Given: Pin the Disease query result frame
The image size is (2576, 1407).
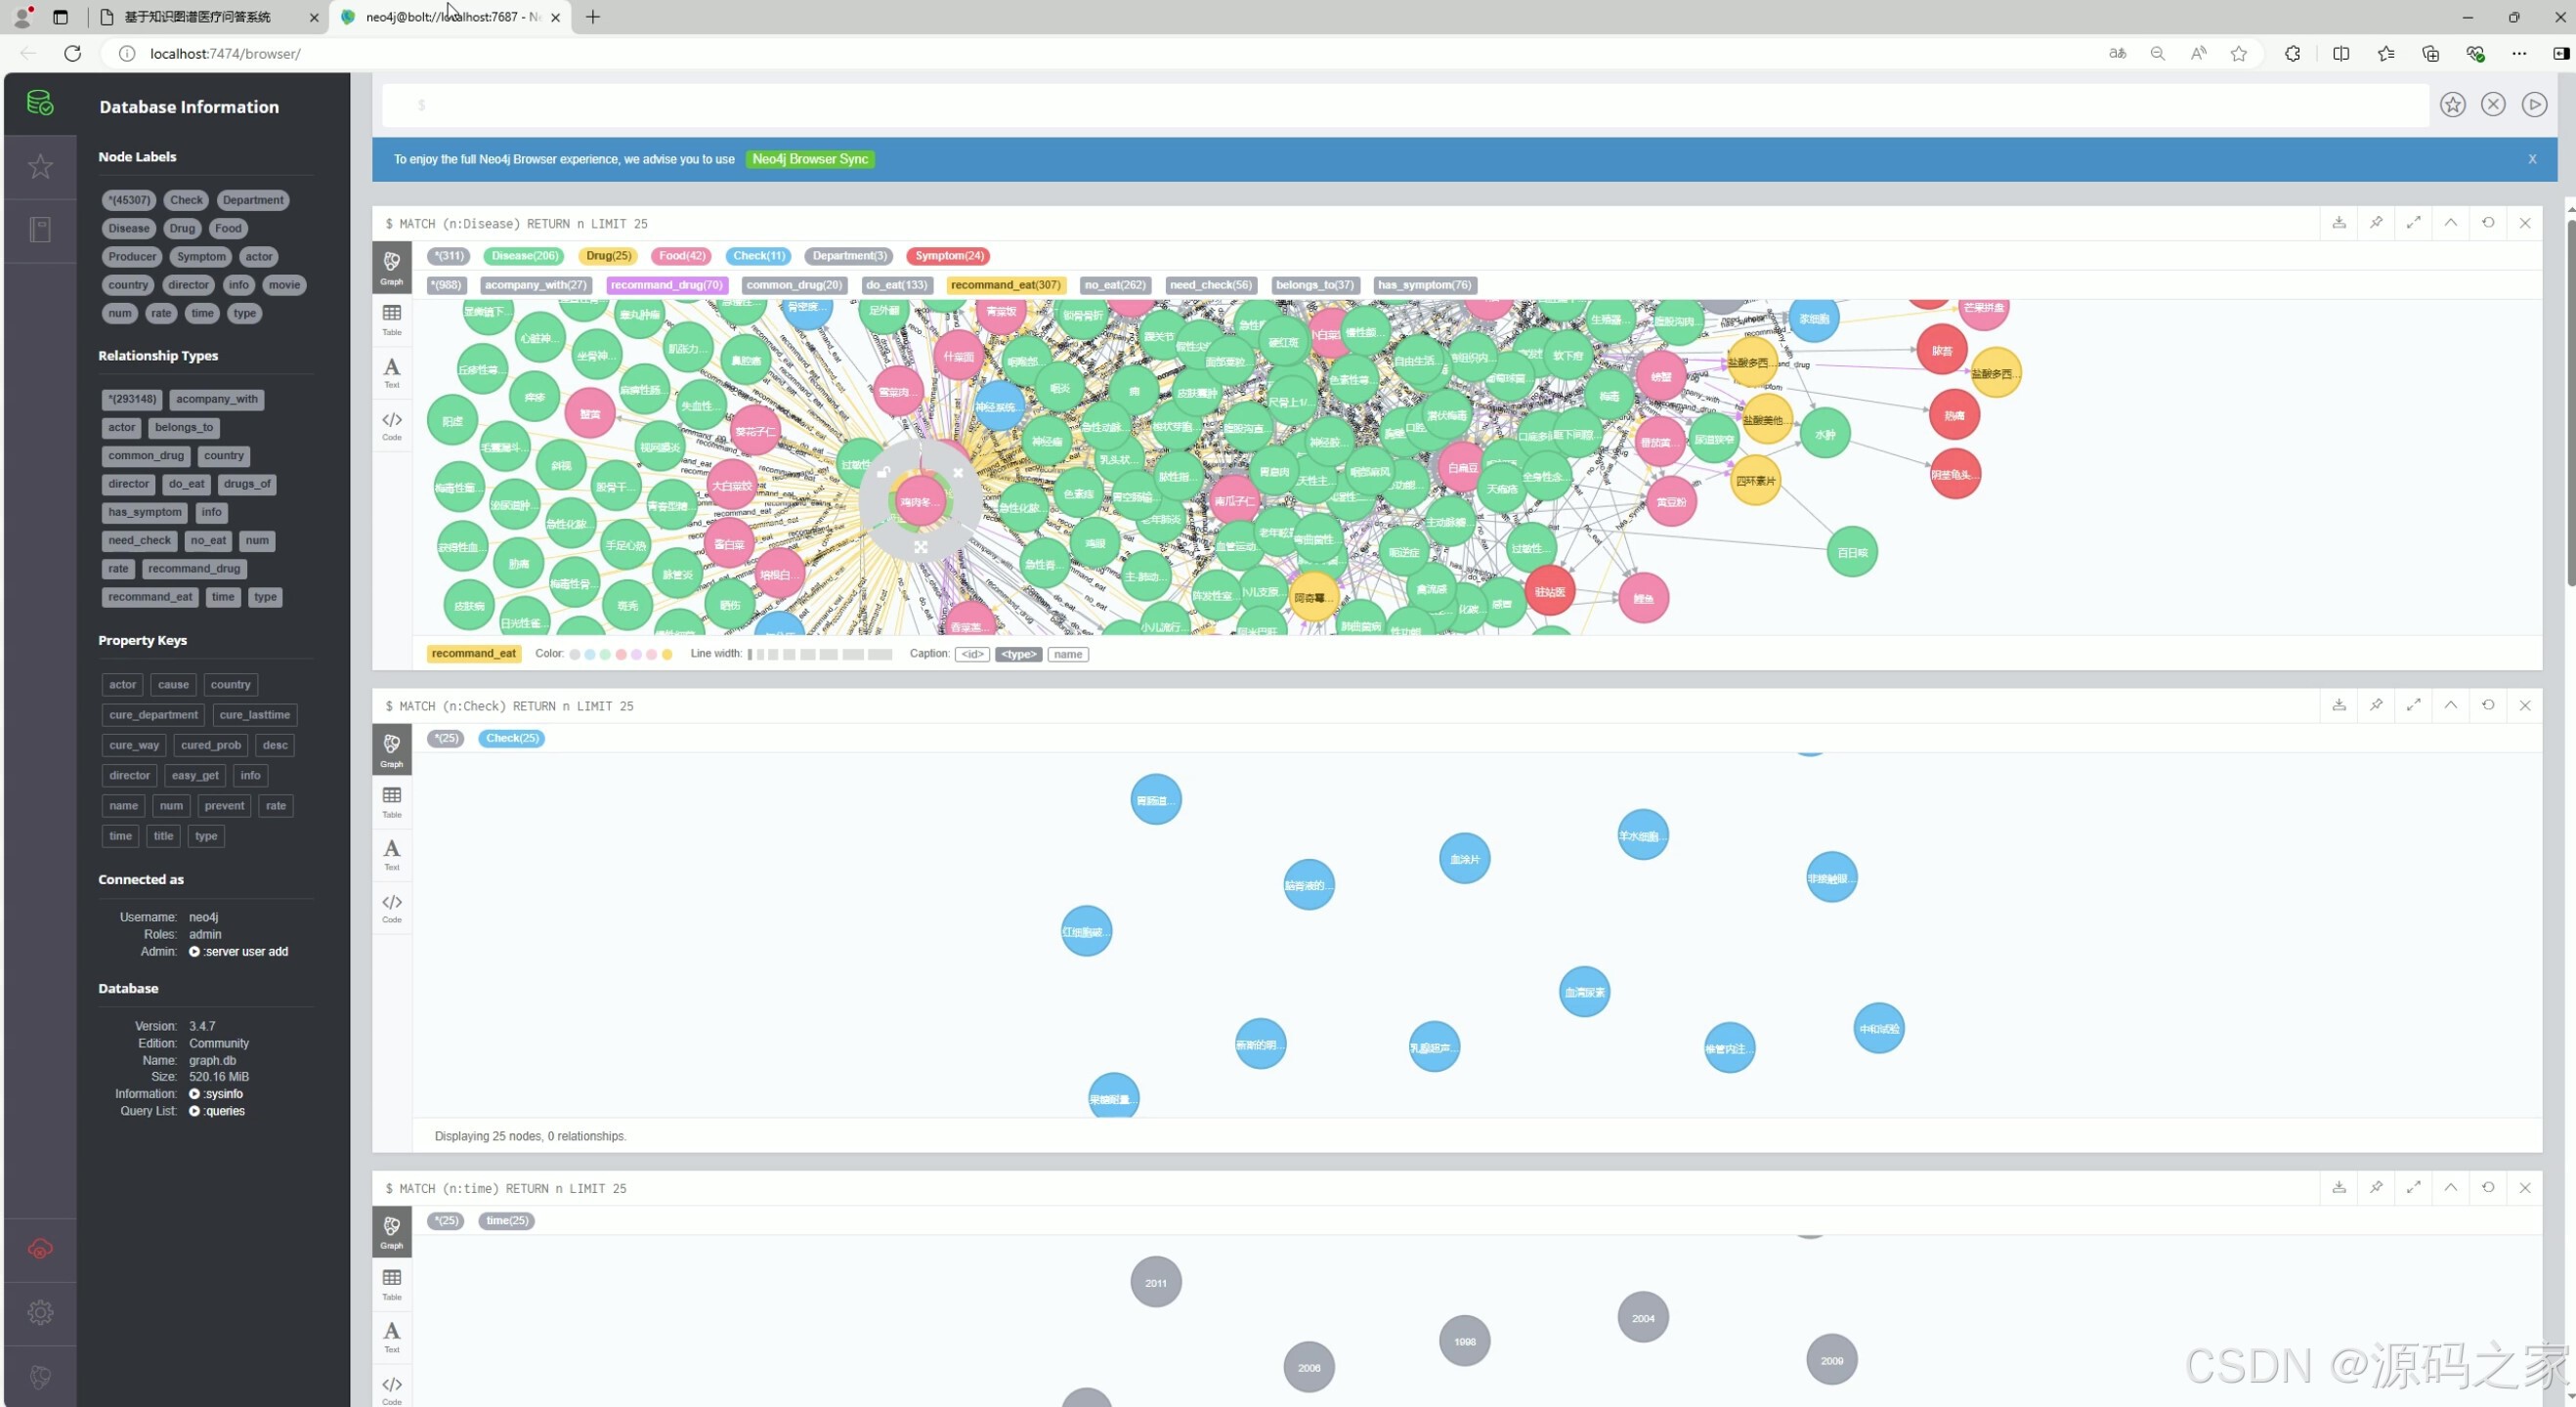Looking at the screenshot, I should (x=2376, y=223).
